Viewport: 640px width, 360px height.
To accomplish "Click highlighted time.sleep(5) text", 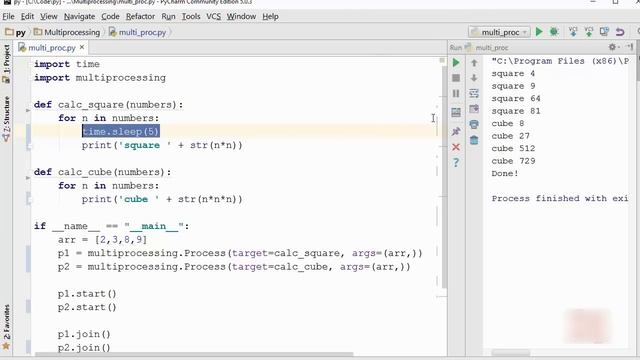I will pyautogui.click(x=120, y=131).
